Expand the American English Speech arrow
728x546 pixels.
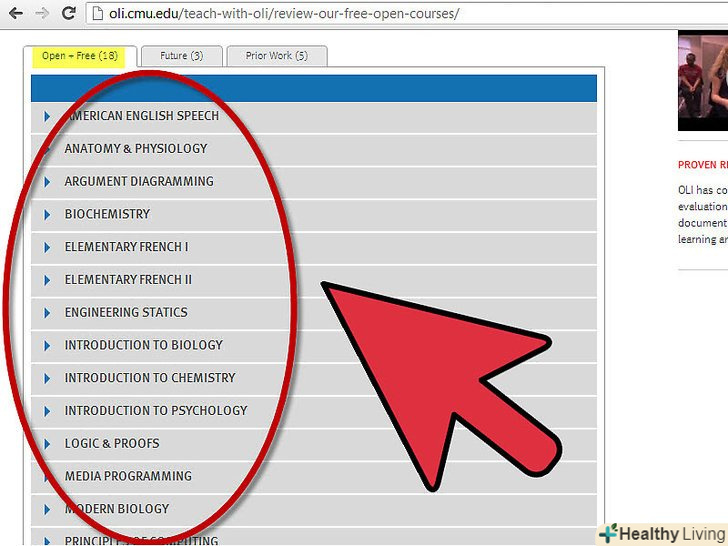pyautogui.click(x=47, y=117)
